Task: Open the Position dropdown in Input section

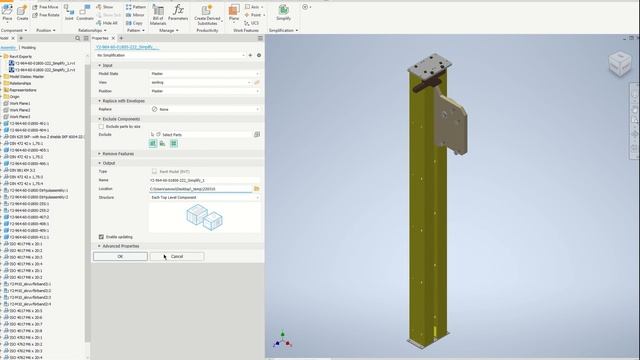Action: [205, 91]
